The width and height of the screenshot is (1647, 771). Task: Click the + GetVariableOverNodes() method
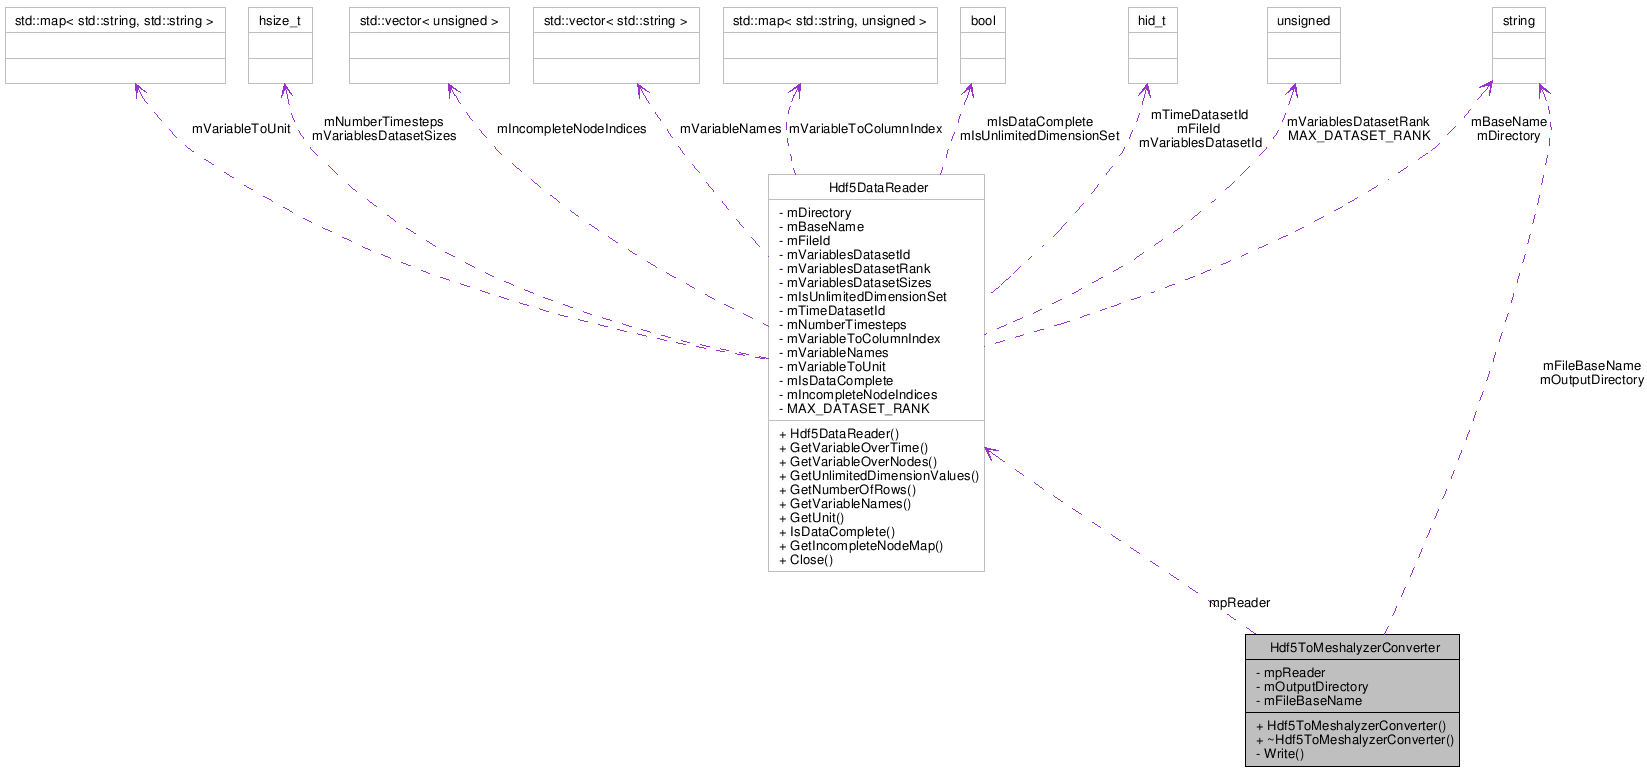[x=858, y=462]
